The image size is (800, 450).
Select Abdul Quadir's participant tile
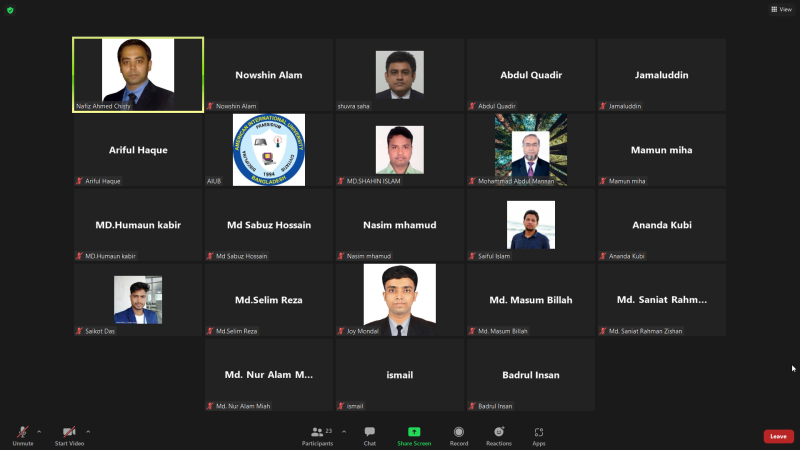tap(530, 75)
